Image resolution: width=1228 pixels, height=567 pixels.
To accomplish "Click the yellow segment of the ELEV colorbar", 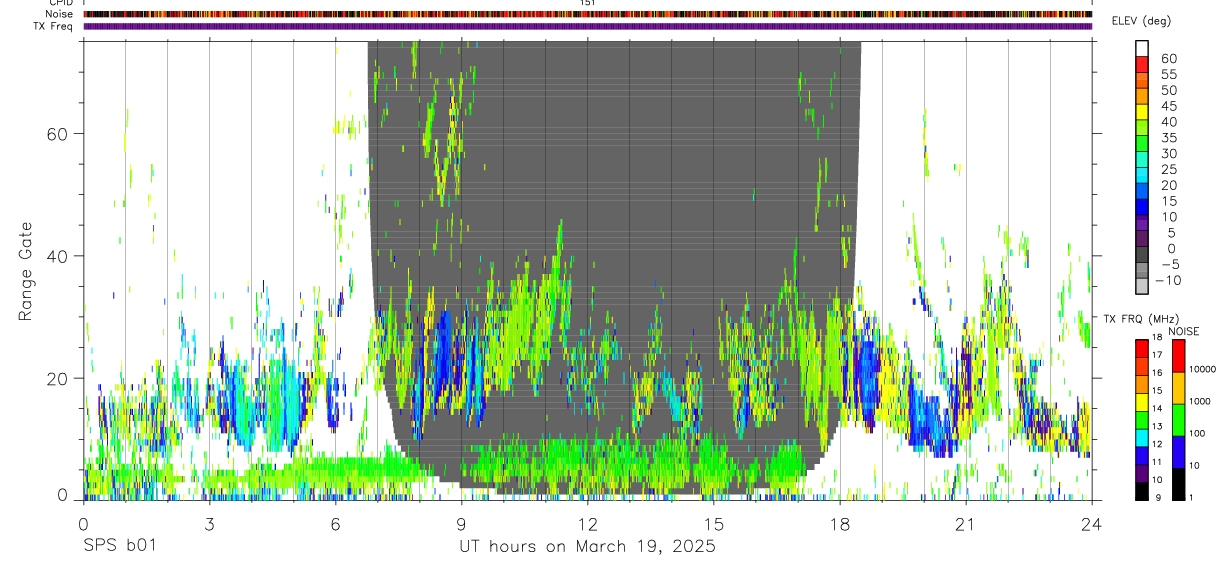I will pos(1142,112).
